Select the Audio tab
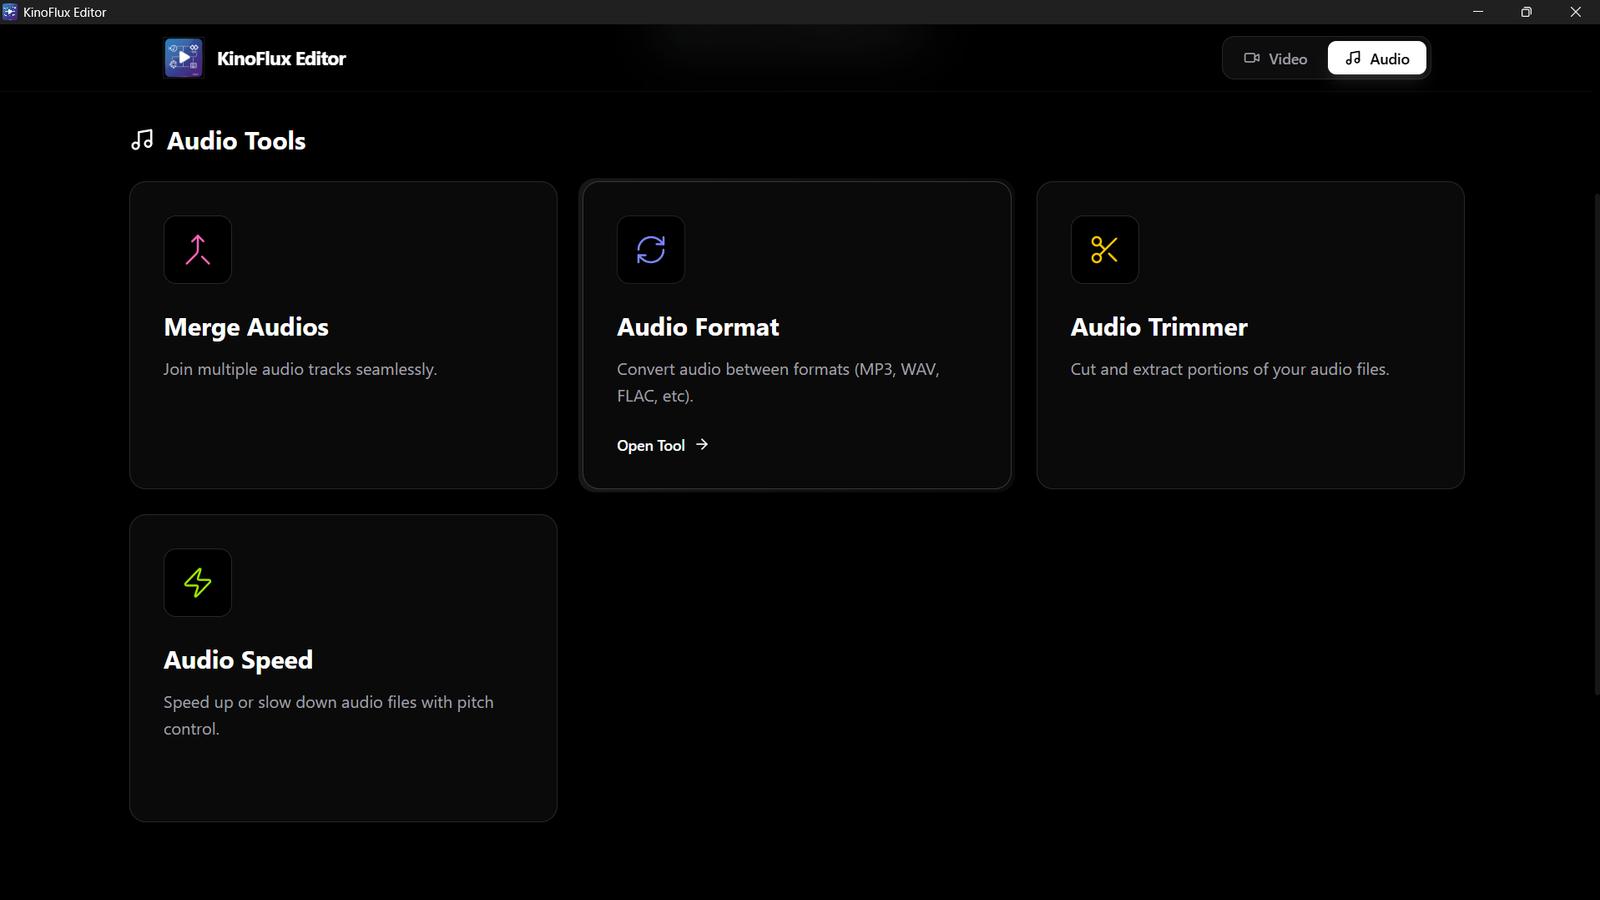 1377,59
